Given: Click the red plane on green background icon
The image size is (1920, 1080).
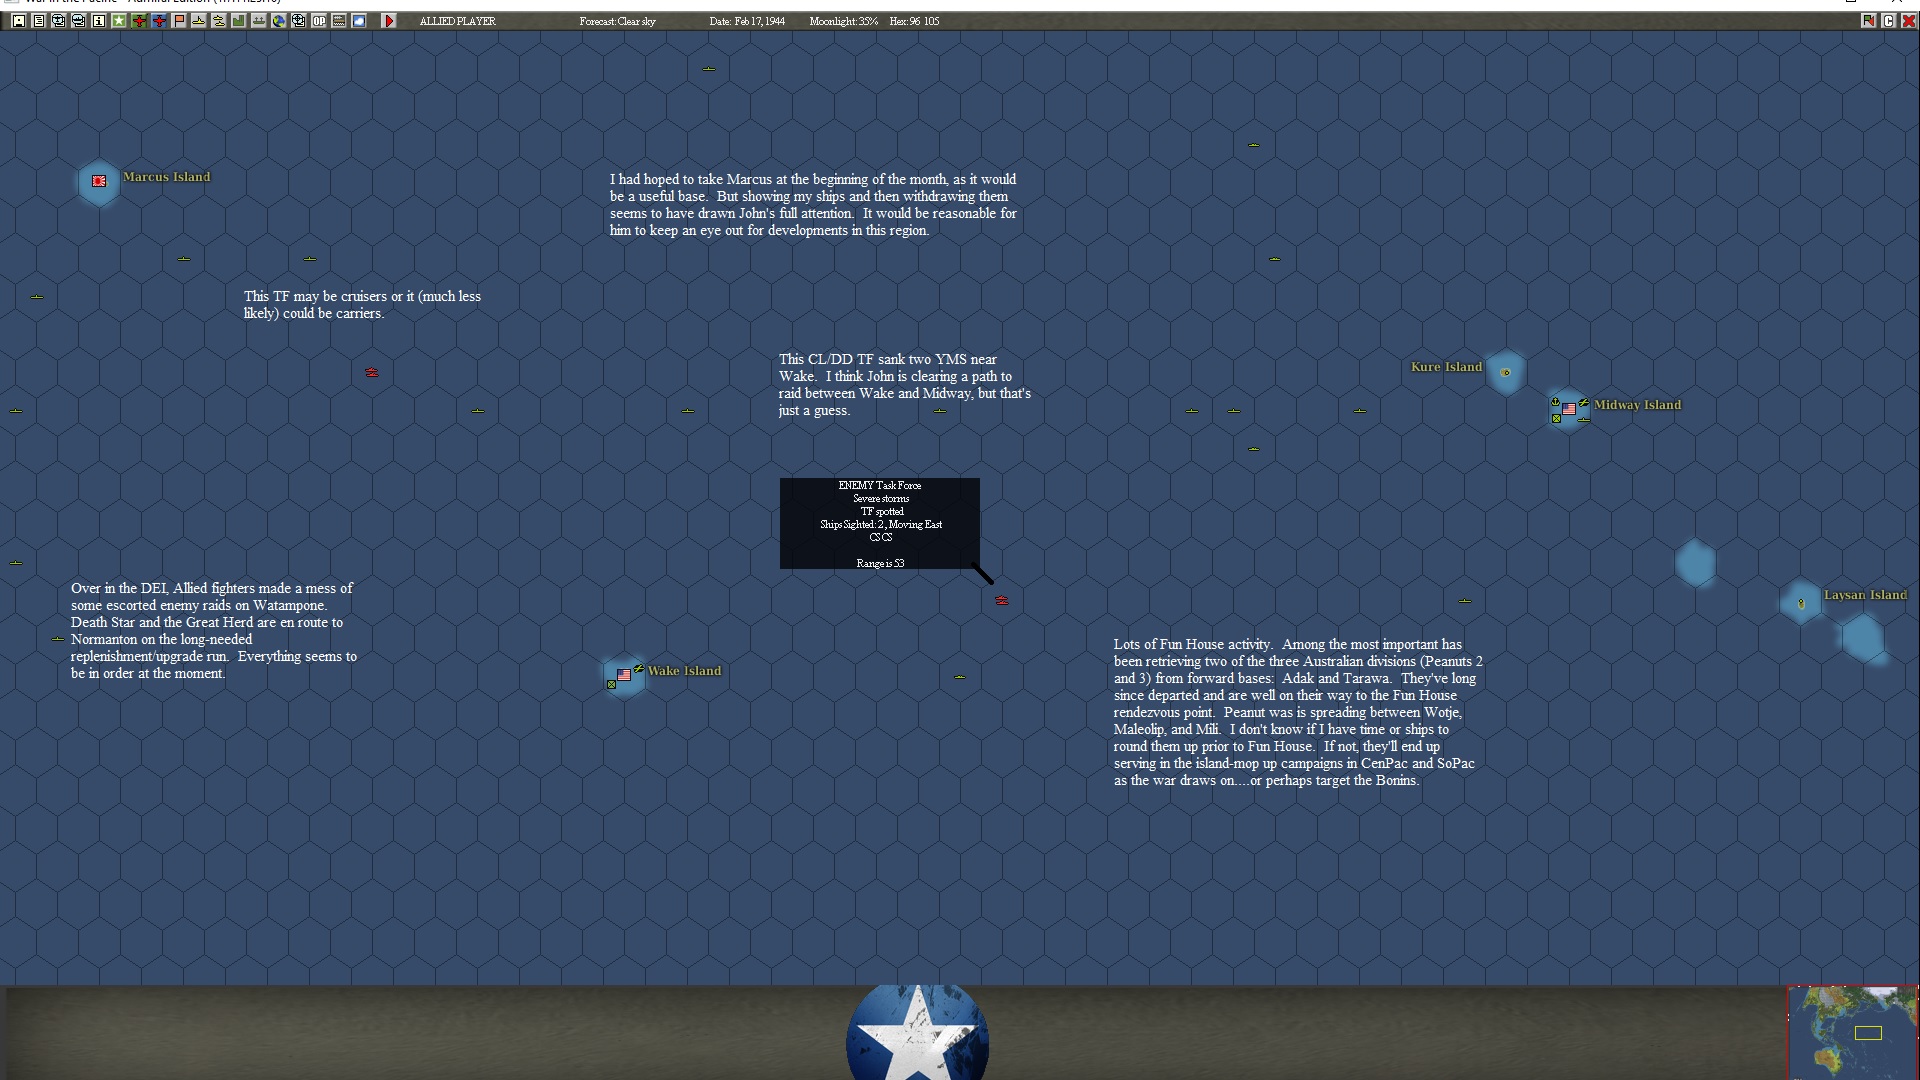Looking at the screenshot, I should tap(139, 21).
